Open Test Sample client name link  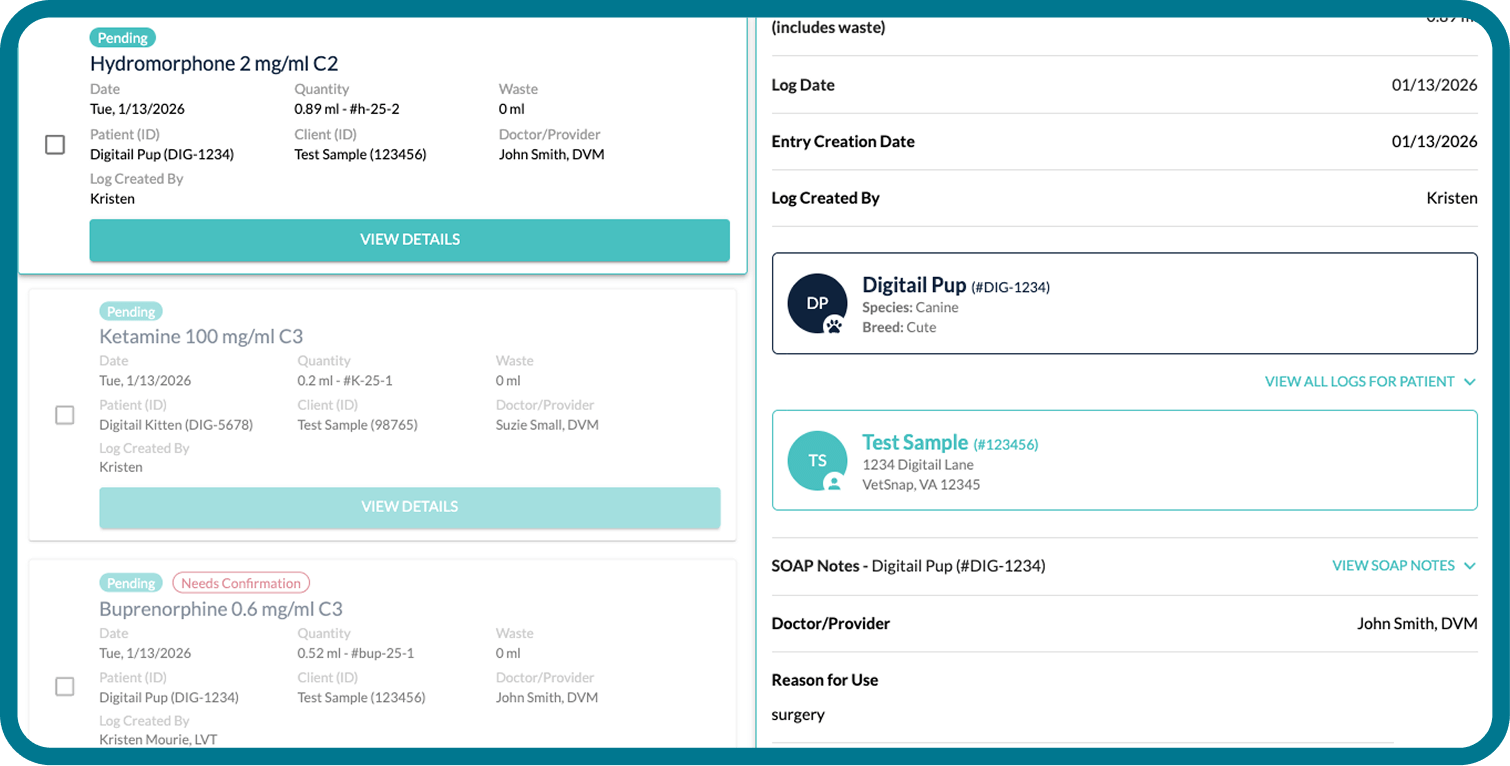[915, 442]
